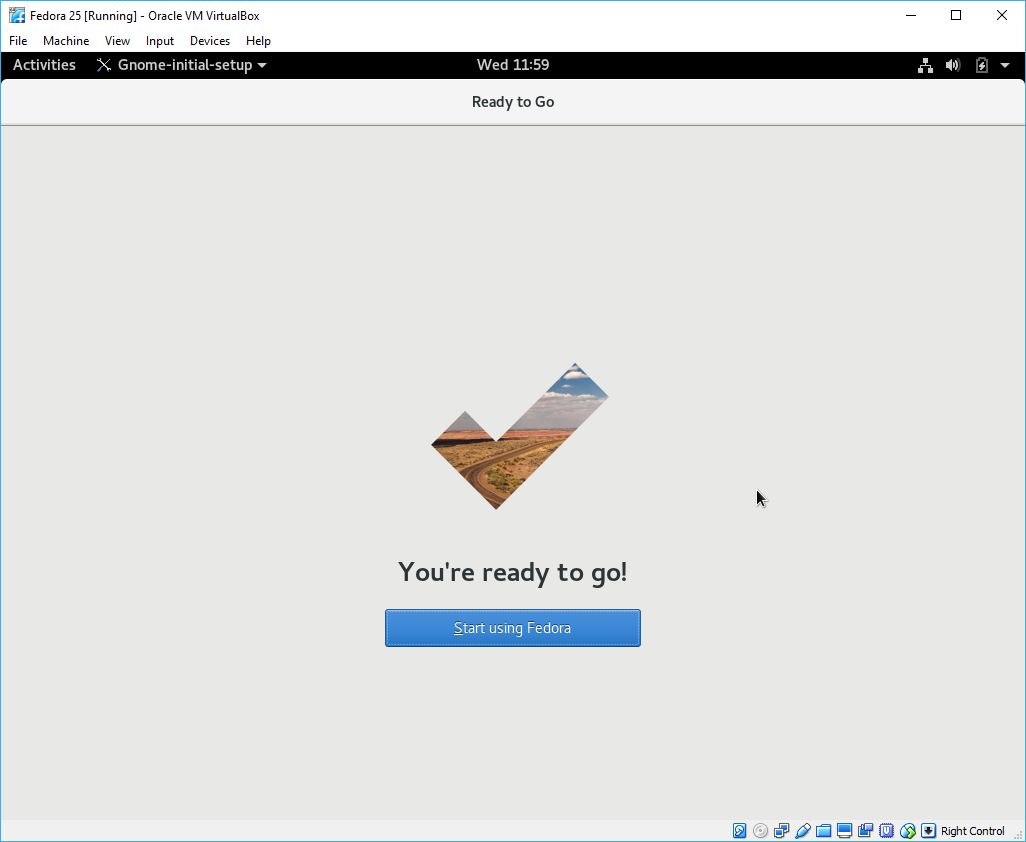Open the Wed 11:59 clock calendar
1026x842 pixels.
[x=513, y=65]
